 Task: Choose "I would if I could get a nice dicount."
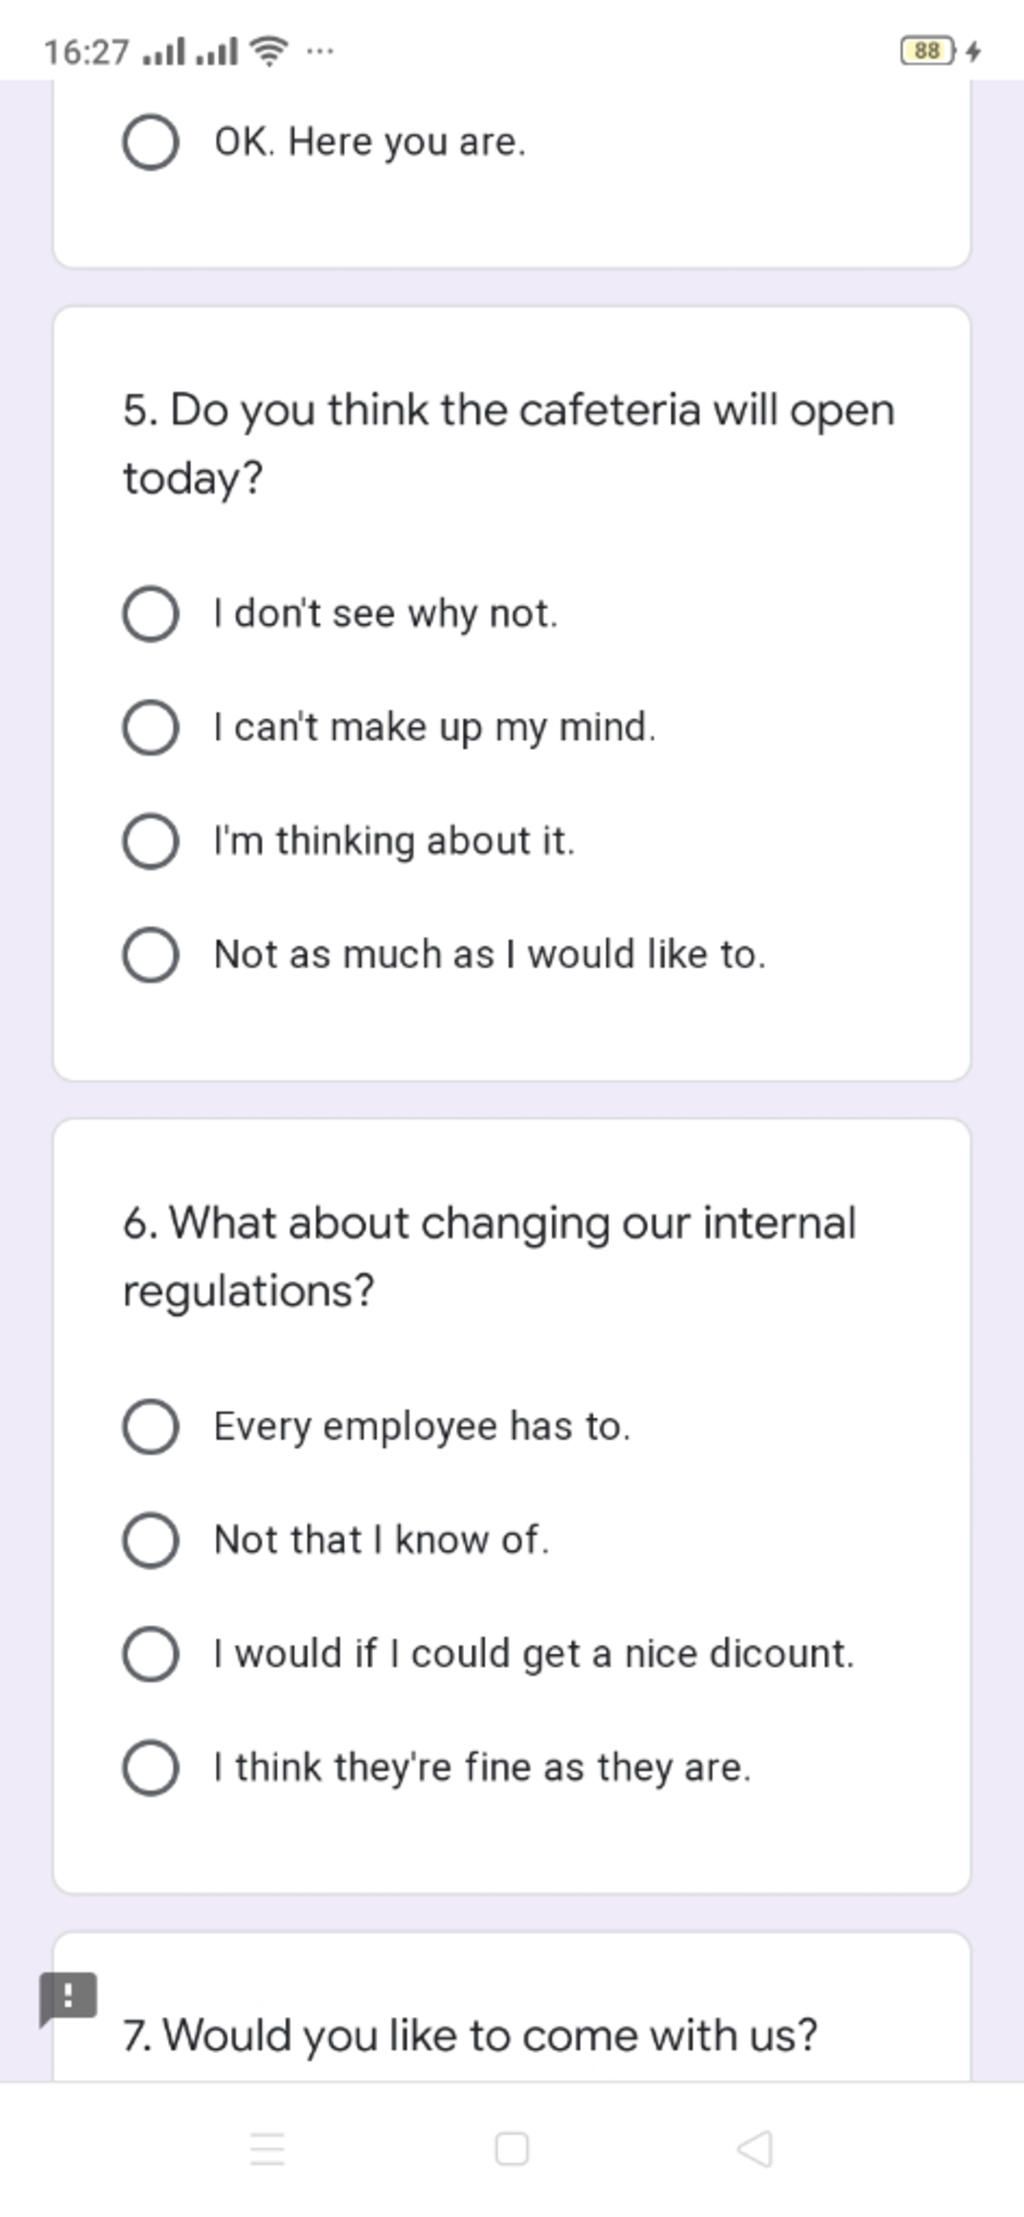151,1654
